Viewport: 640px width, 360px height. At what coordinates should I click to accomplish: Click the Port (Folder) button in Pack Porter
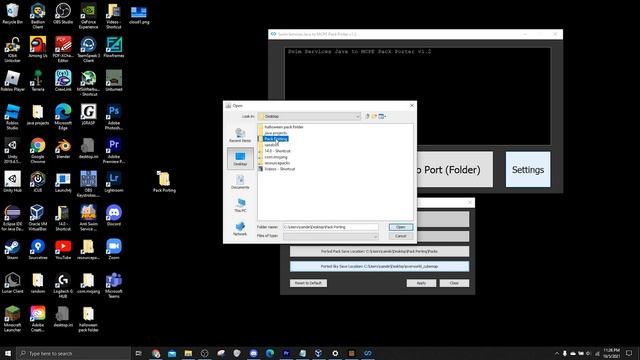coord(455,170)
